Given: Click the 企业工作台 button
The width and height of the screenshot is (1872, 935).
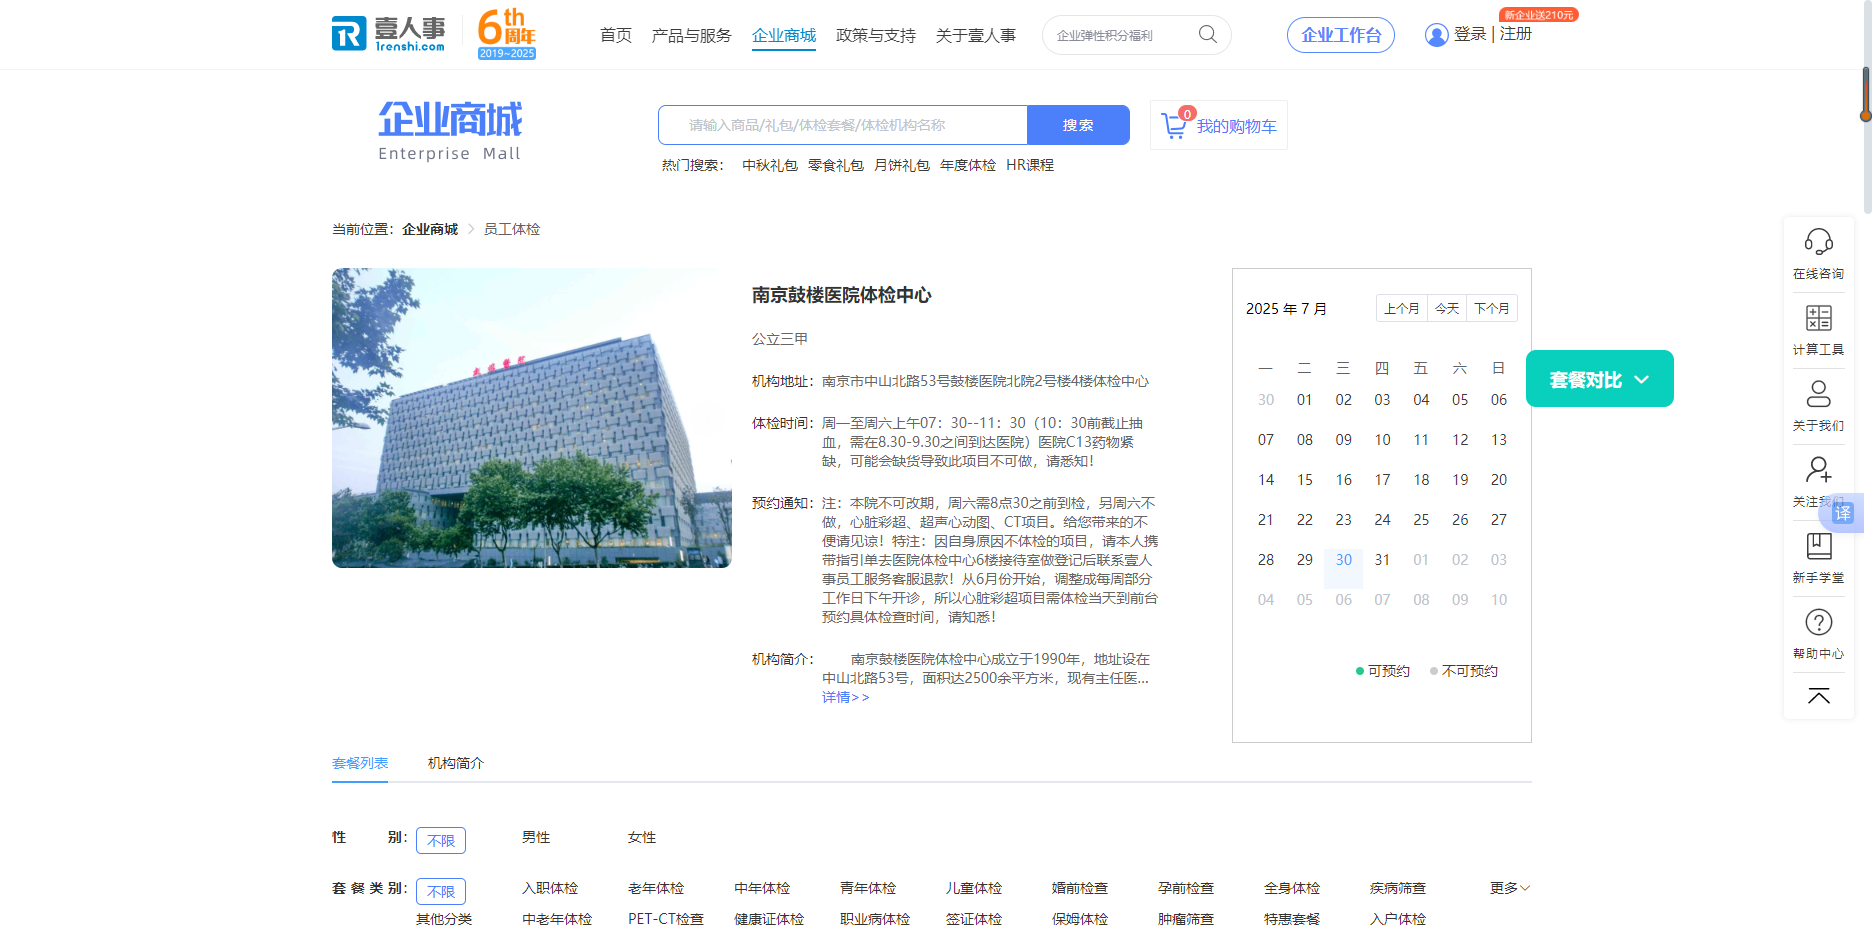Looking at the screenshot, I should (x=1341, y=35).
